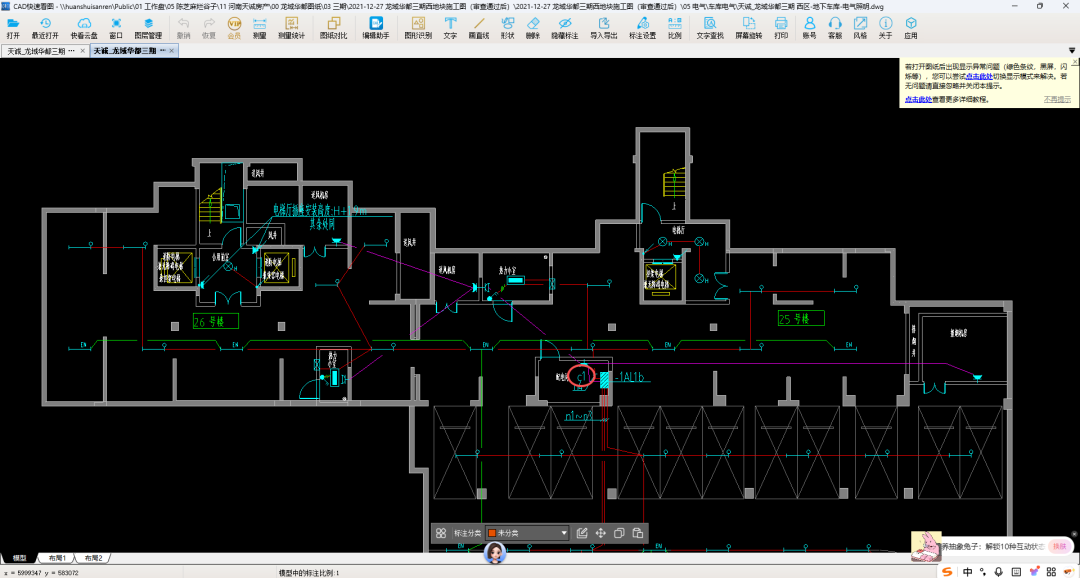
Task: Select the 文字 text annotation tool
Action: pyautogui.click(x=450, y=28)
